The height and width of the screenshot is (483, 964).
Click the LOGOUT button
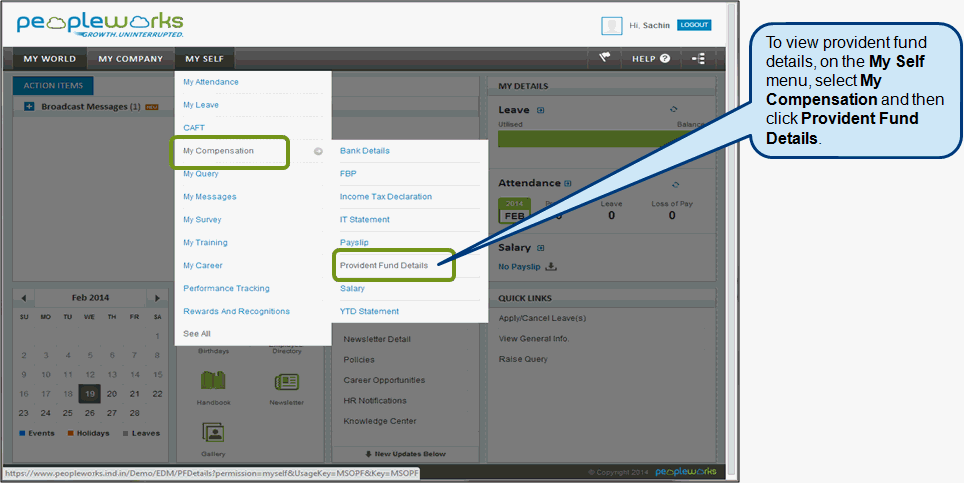pos(694,25)
